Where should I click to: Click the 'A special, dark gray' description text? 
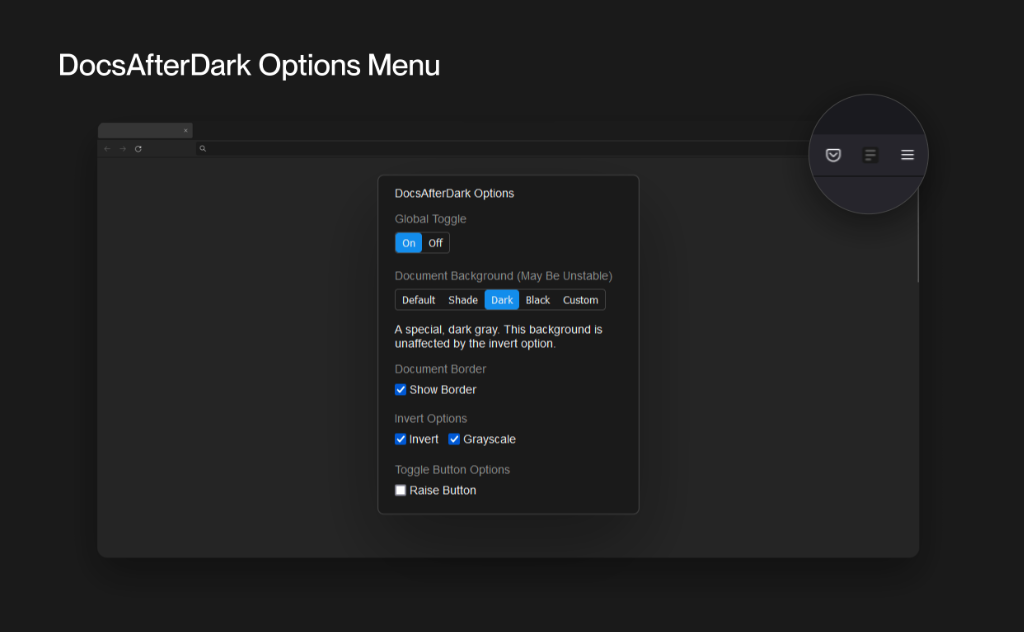click(x=498, y=336)
